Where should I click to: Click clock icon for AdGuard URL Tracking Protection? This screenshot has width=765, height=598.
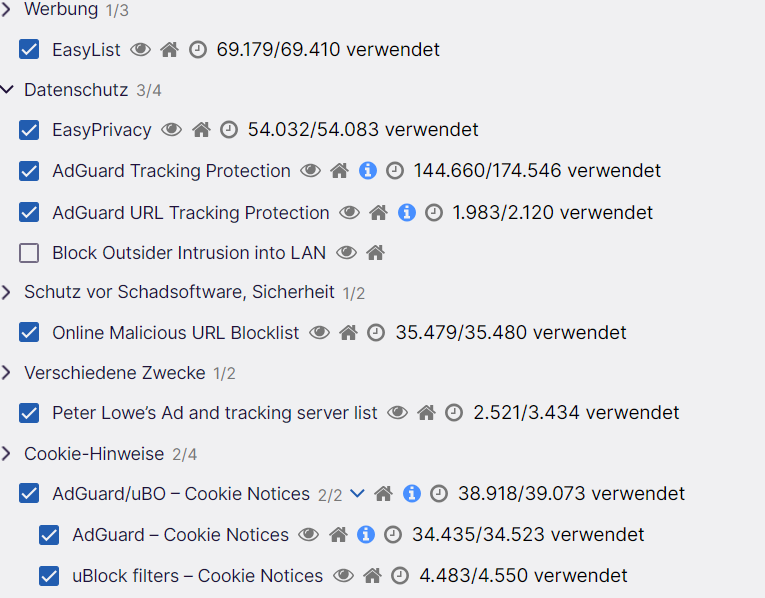pyautogui.click(x=433, y=213)
